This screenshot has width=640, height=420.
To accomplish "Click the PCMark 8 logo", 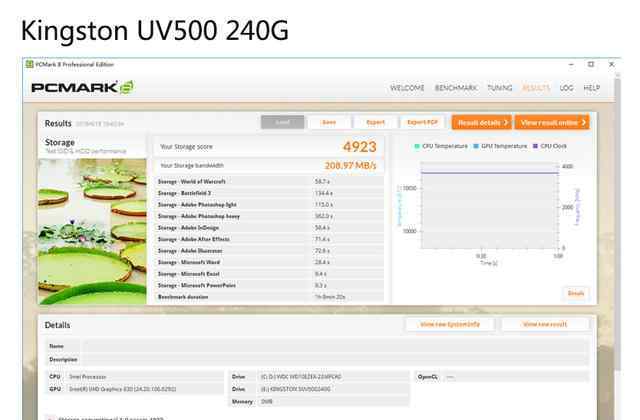I will pos(82,87).
